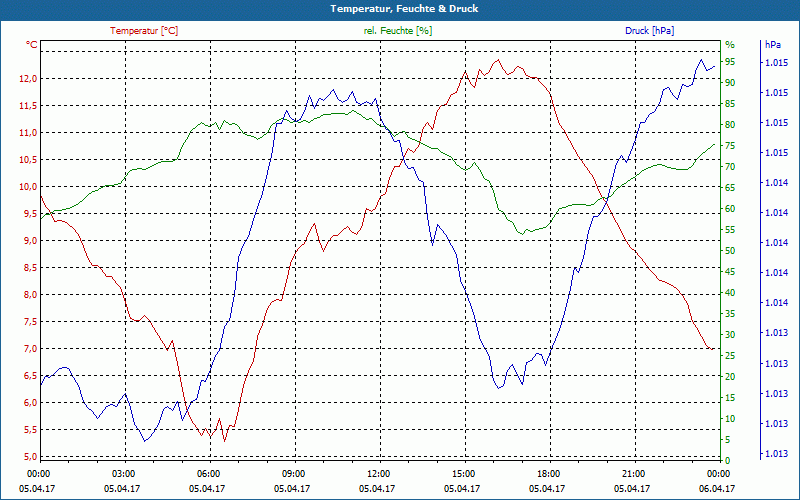Click the green '50' humidity axis tick
The height and width of the screenshot is (500, 800).
tap(730, 251)
